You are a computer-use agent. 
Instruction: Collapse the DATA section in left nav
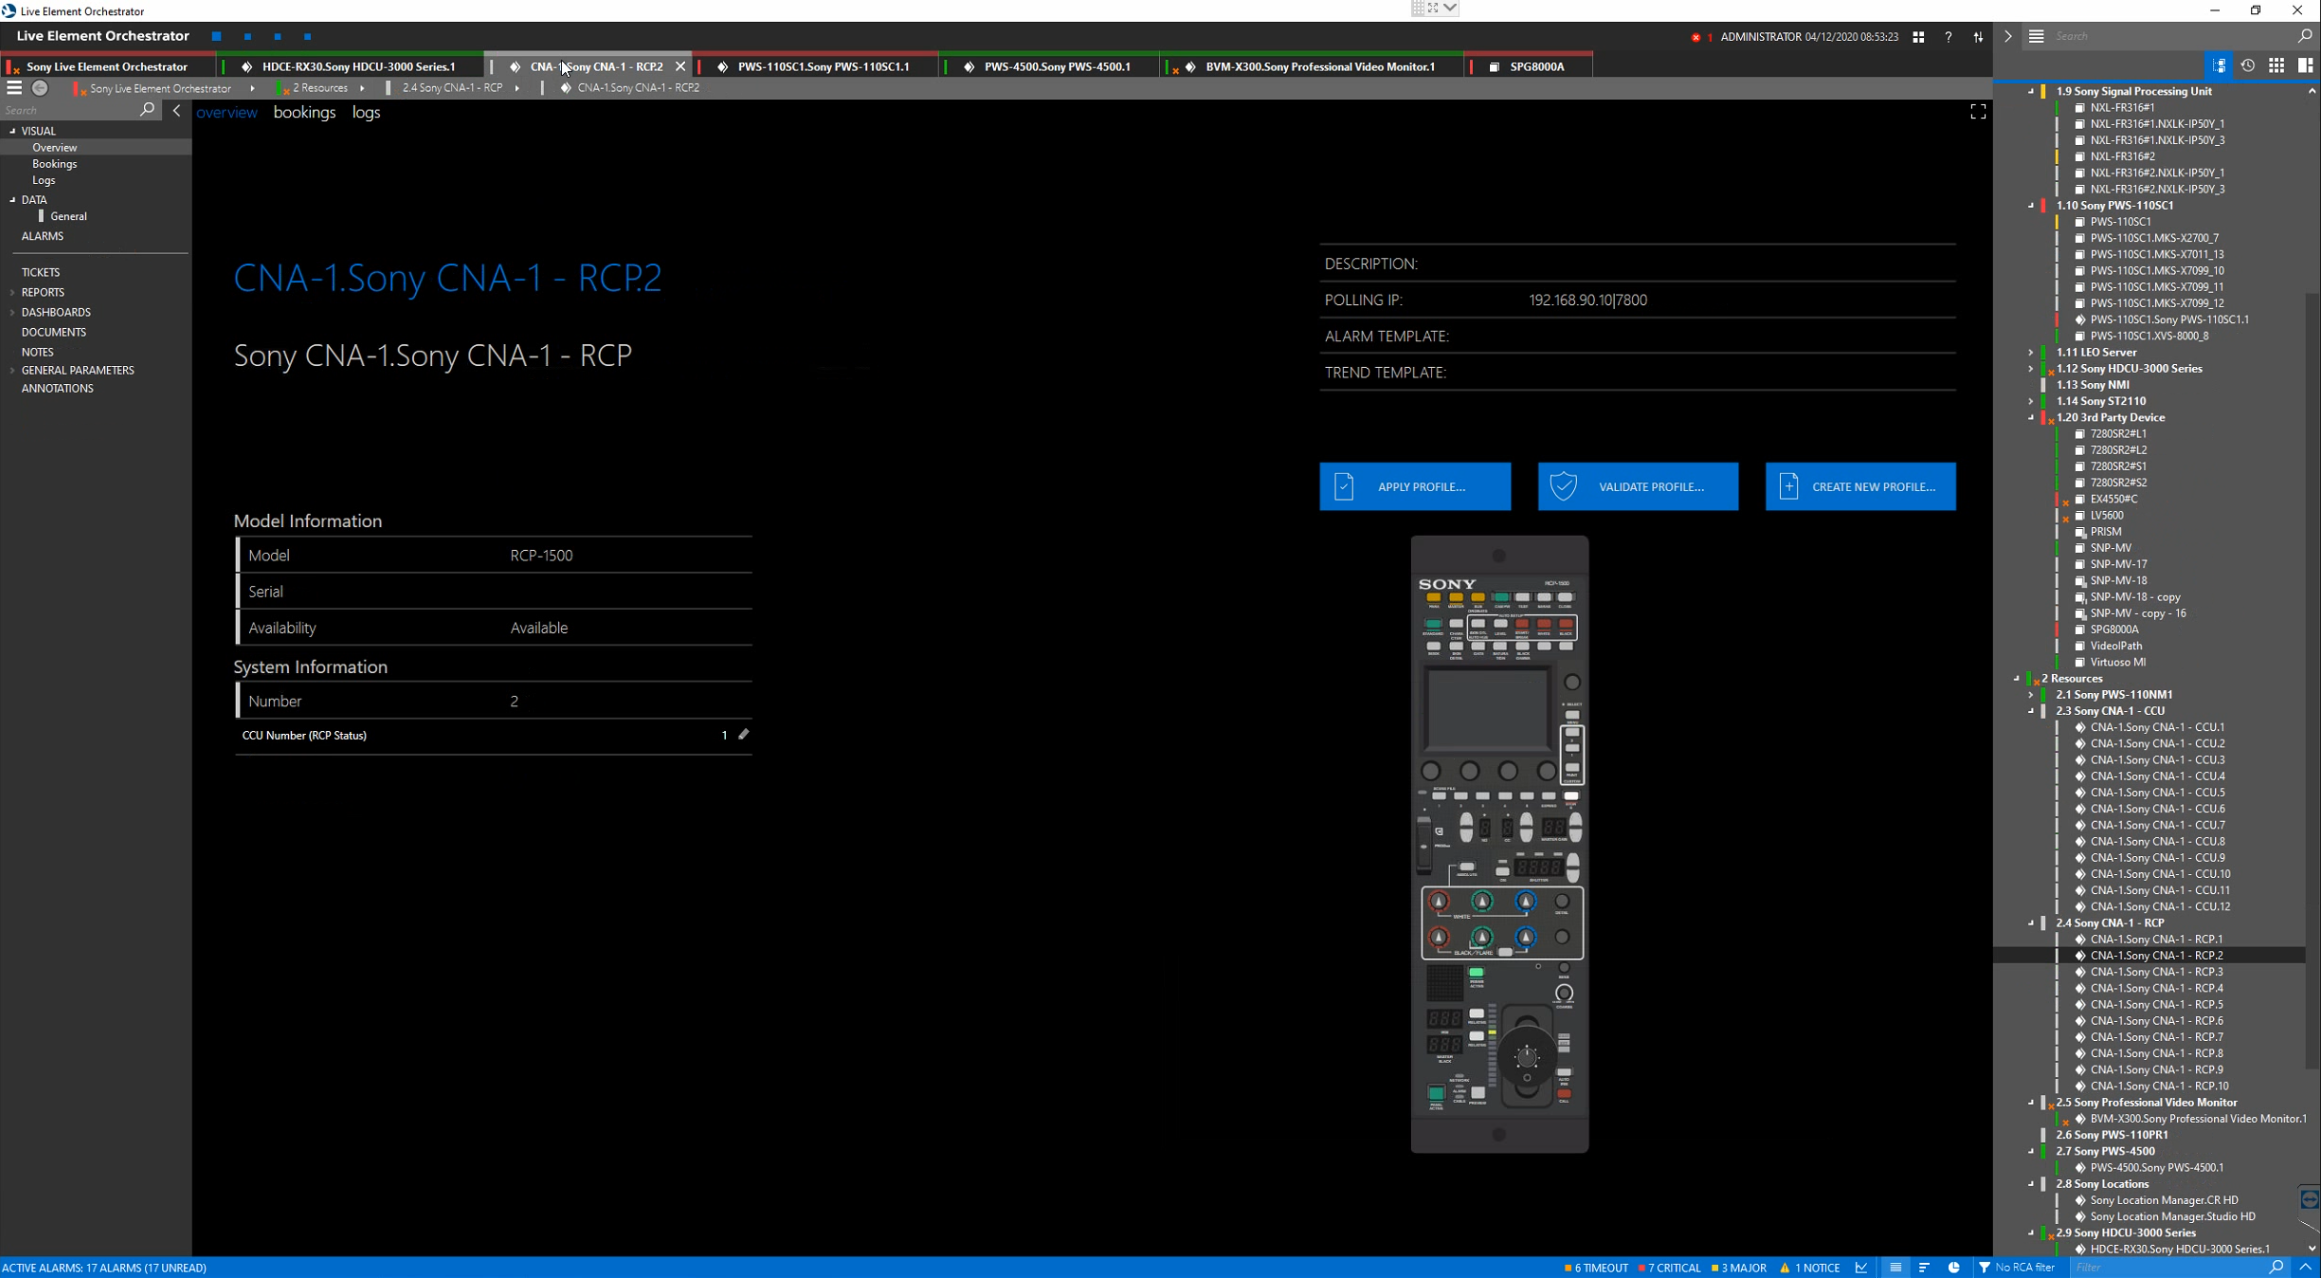[x=13, y=200]
